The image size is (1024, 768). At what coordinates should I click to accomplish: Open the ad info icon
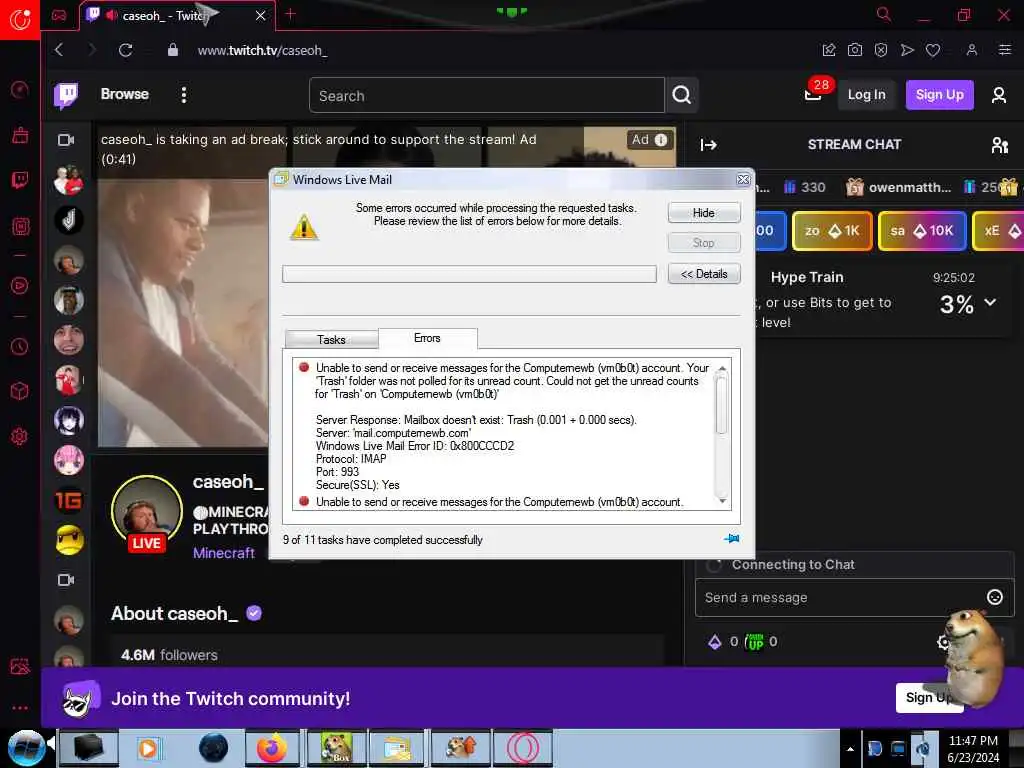click(661, 140)
